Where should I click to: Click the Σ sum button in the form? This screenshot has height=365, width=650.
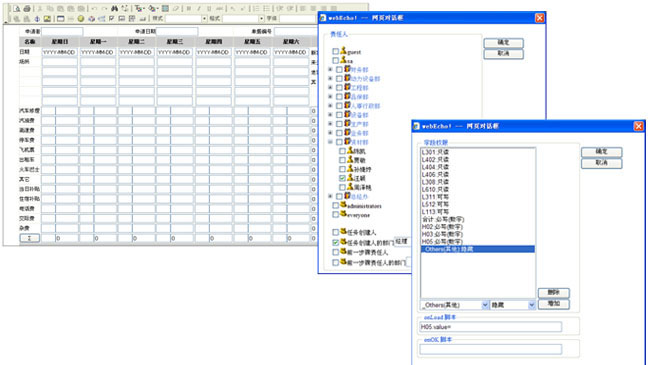point(30,238)
